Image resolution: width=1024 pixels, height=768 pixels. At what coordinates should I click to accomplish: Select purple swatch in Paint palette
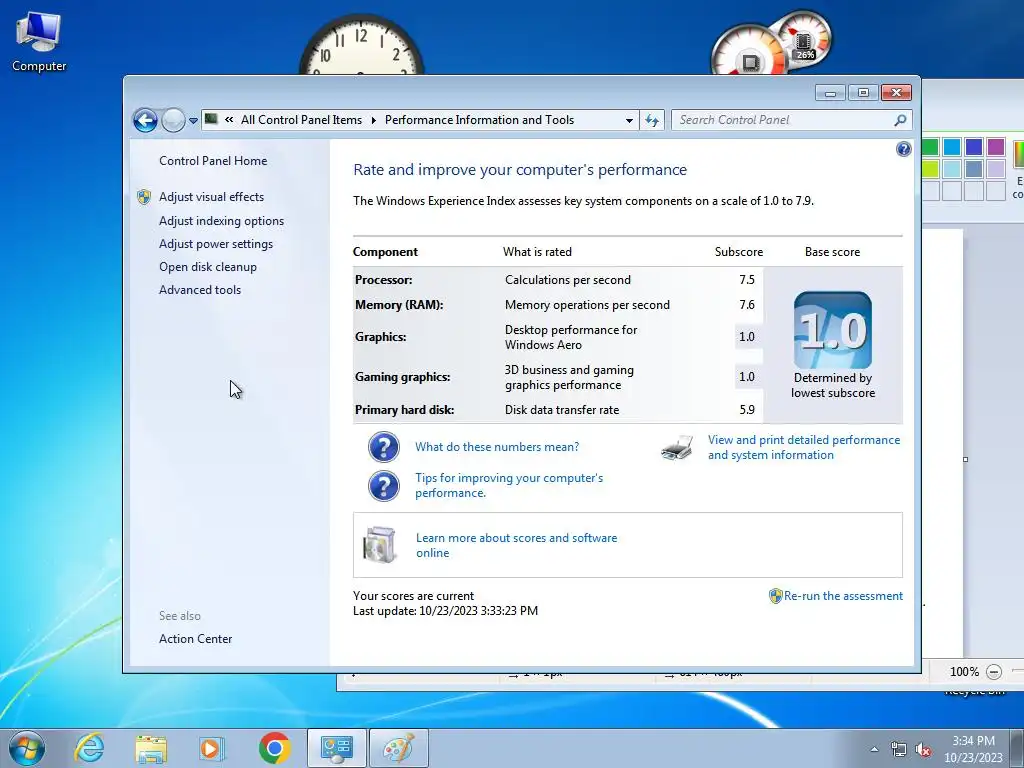pos(996,147)
